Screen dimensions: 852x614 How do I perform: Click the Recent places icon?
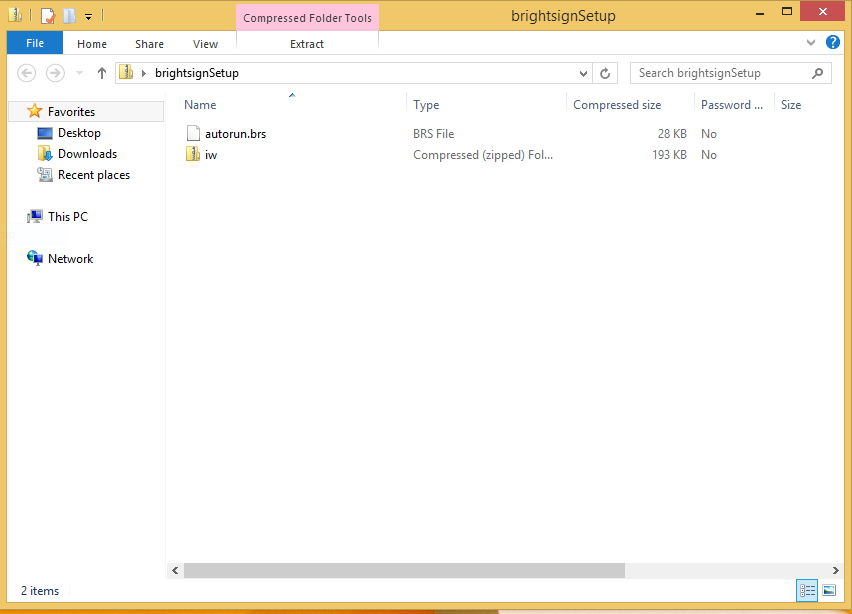(x=45, y=175)
